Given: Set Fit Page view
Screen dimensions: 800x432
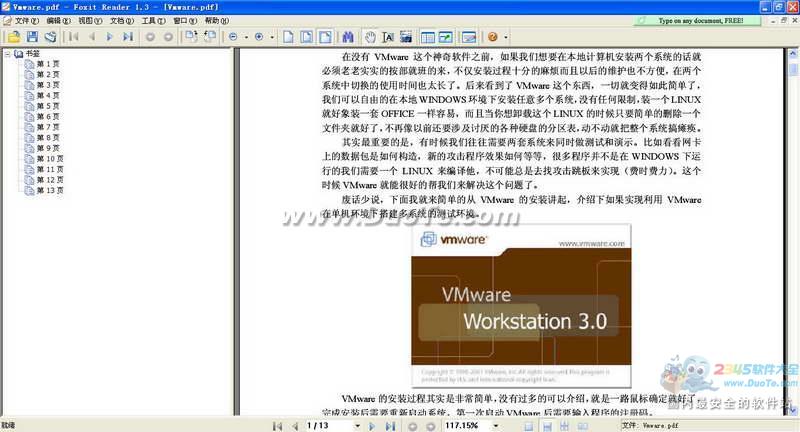Looking at the screenshot, I should [307, 37].
